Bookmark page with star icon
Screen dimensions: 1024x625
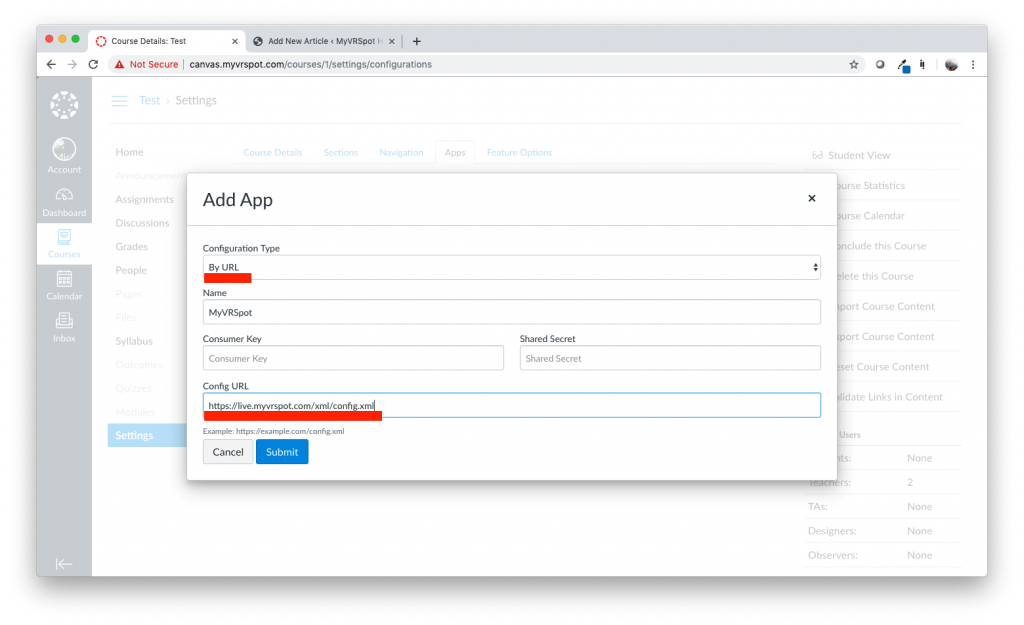(853, 64)
